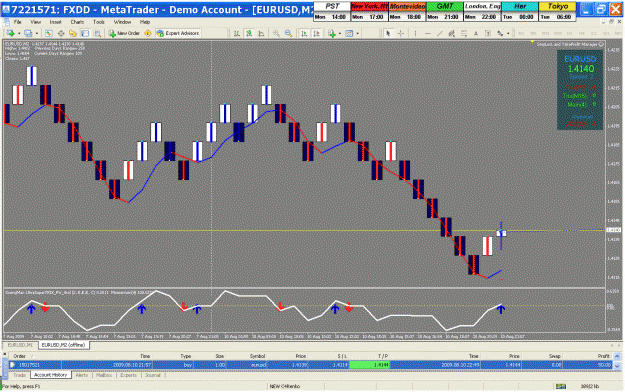Open the Charts menu
Image resolution: width=625 pixels, height=392 pixels.
click(77, 22)
